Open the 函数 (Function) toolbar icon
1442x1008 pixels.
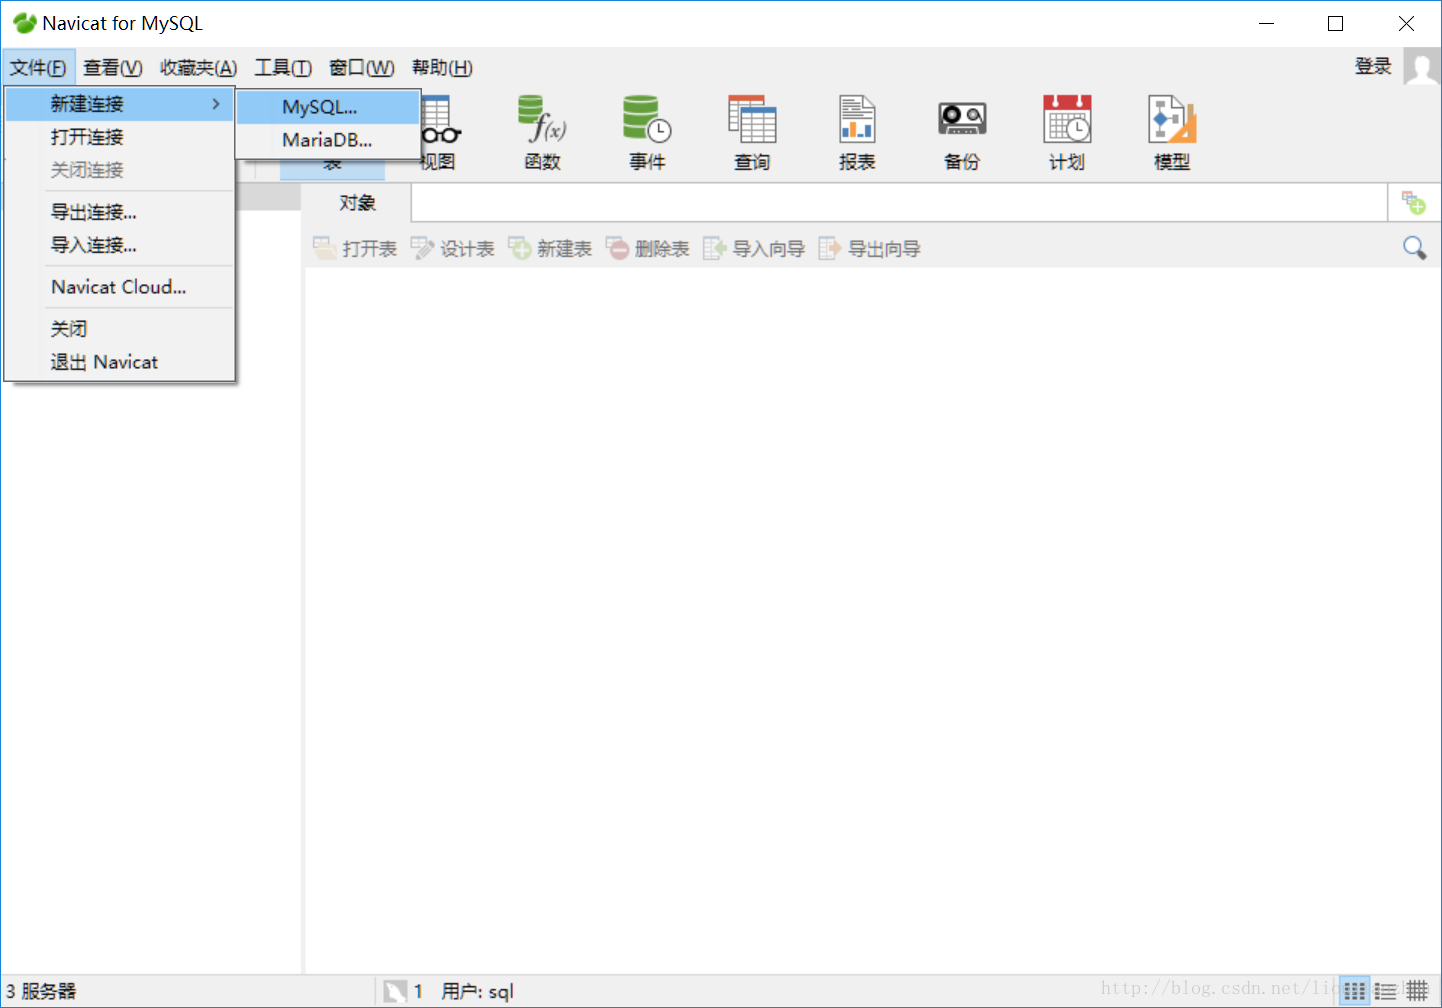coord(543,133)
